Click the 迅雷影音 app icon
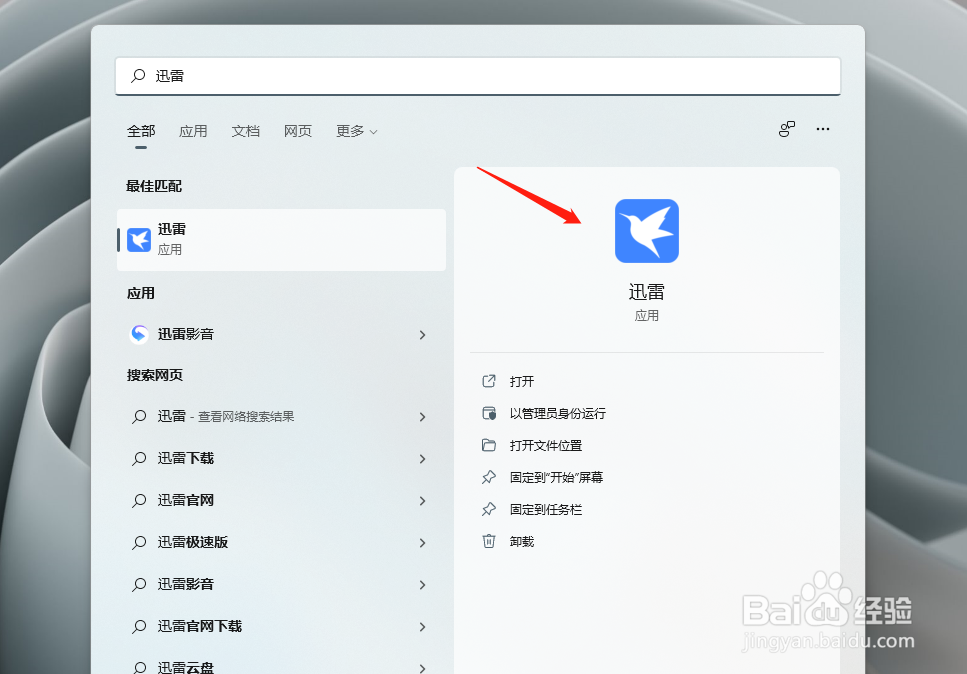The image size is (967, 674). pos(139,334)
